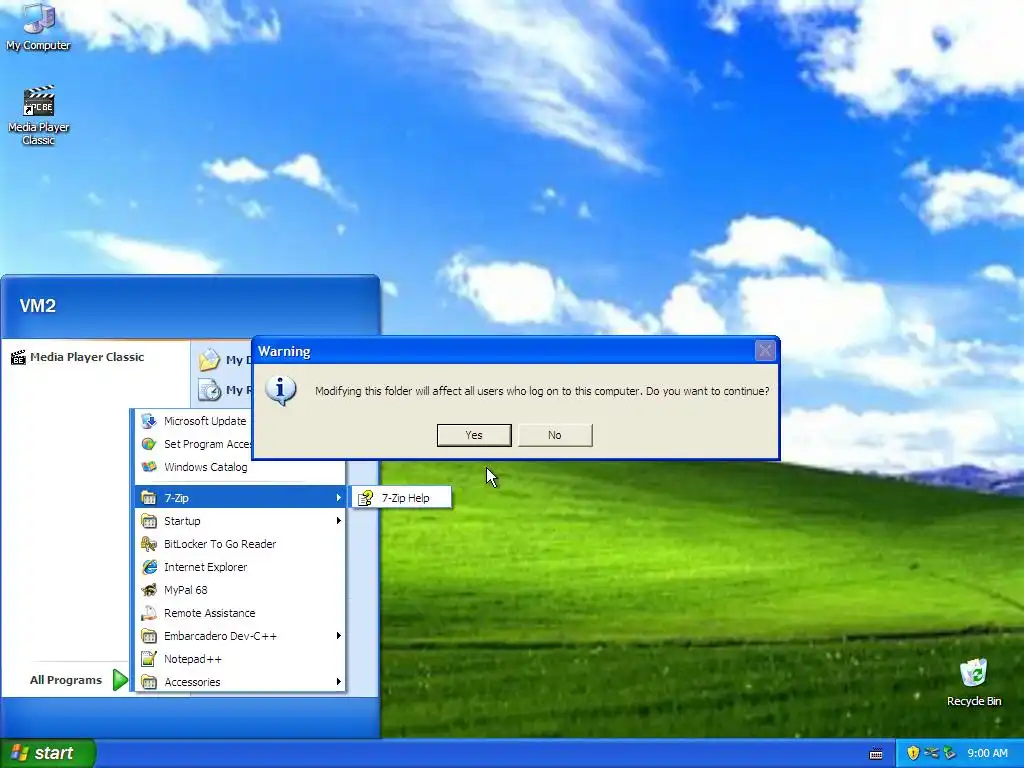Screen dimensions: 1024x768
Task: Launch Internet Explorer from All Programs
Action: 240,567
